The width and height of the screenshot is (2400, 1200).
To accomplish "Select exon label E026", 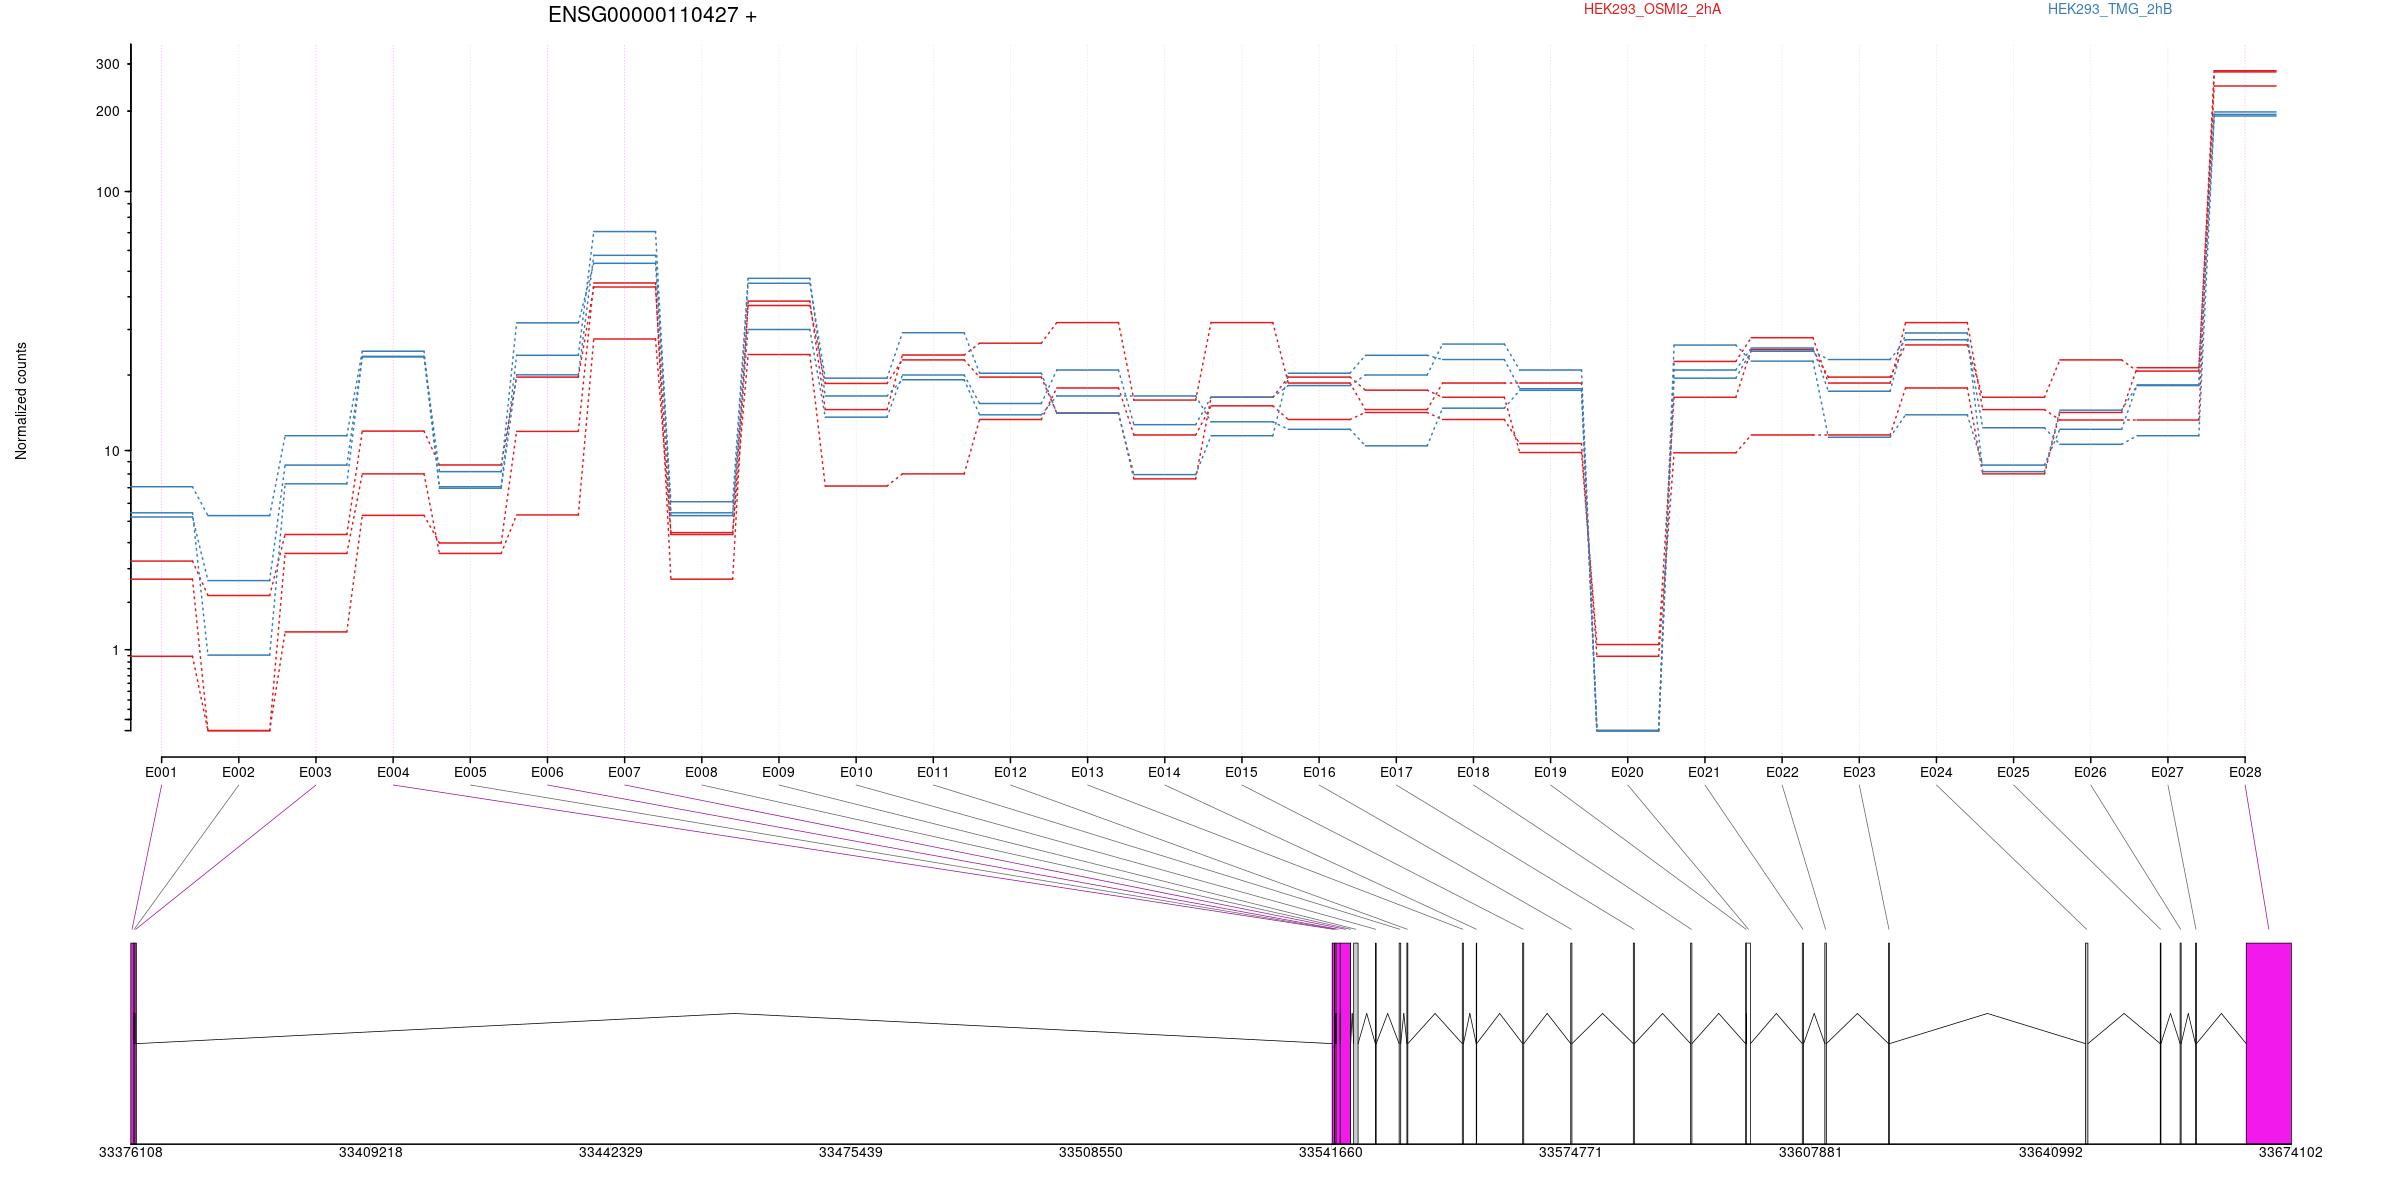I will pos(2090,772).
